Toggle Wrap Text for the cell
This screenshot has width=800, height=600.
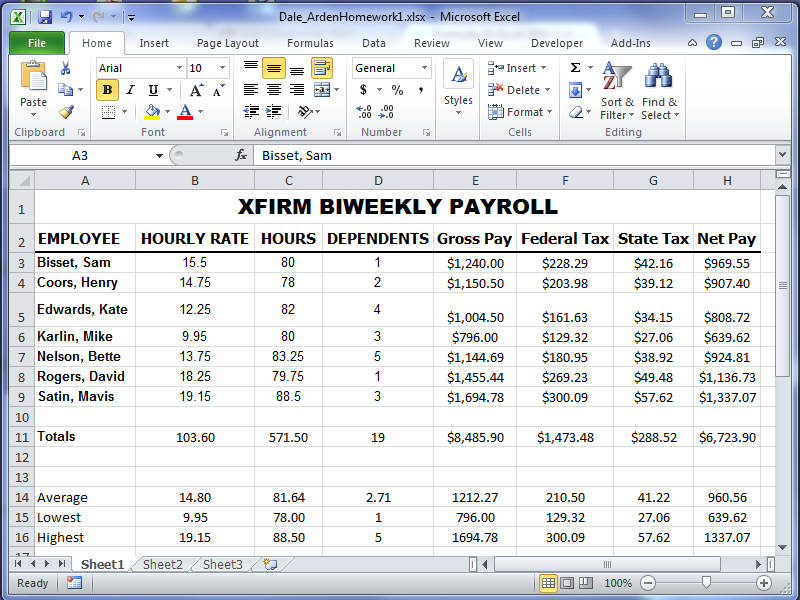322,68
